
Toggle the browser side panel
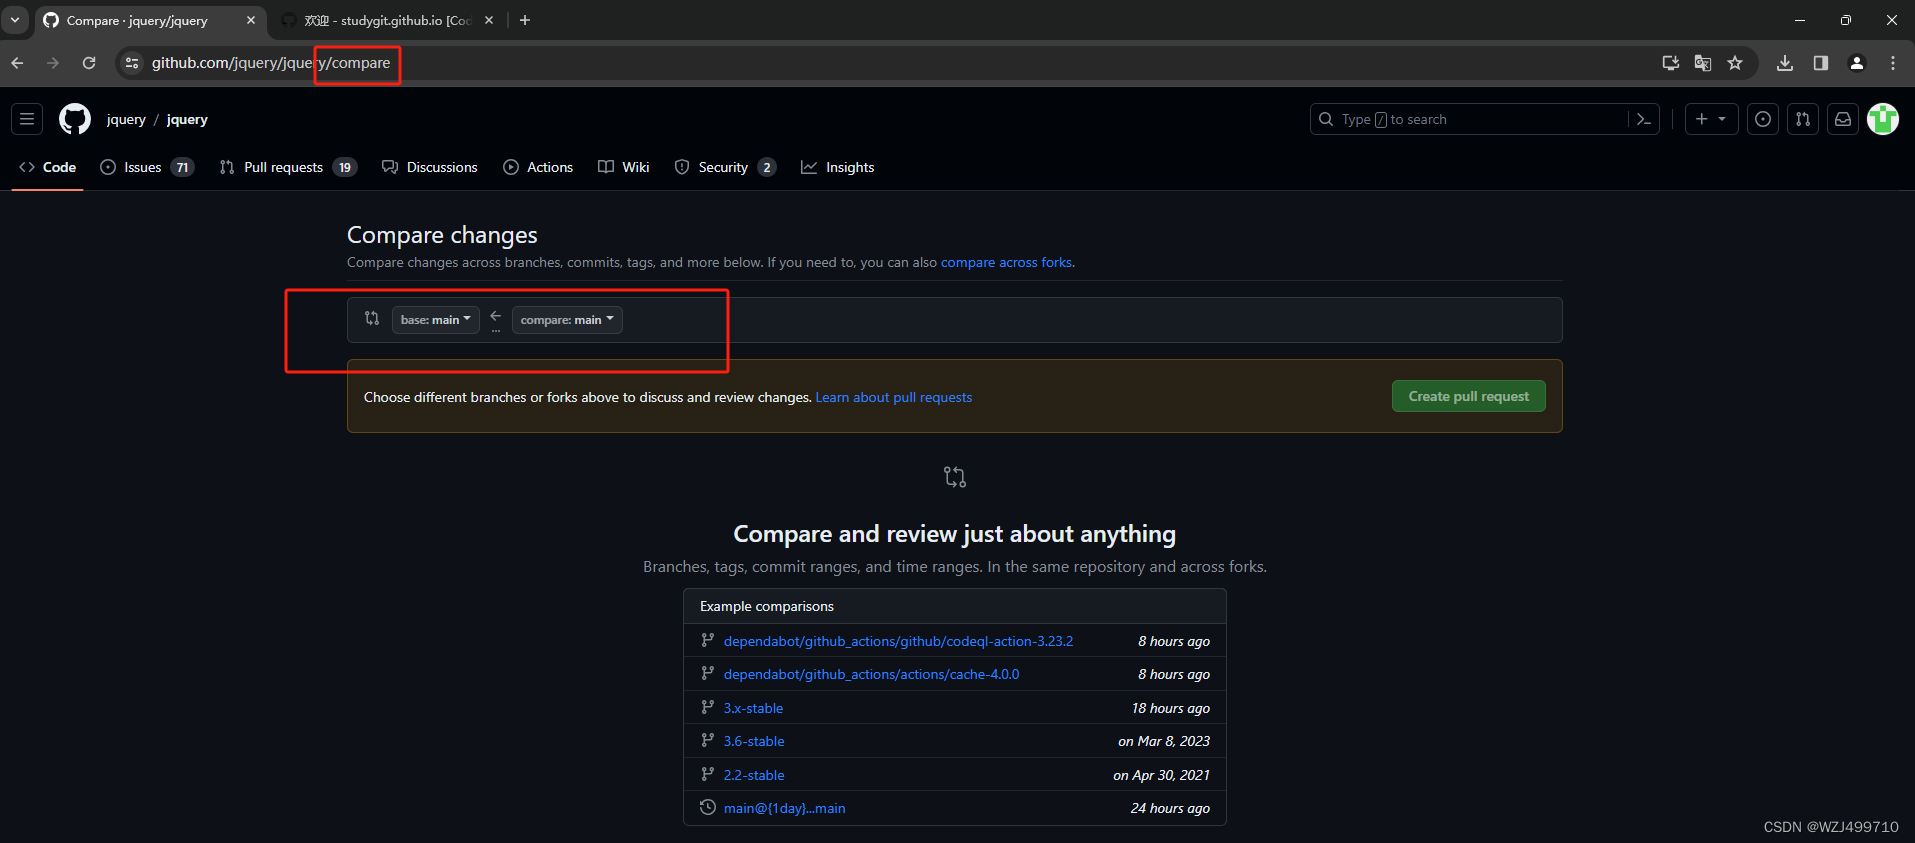[1821, 63]
